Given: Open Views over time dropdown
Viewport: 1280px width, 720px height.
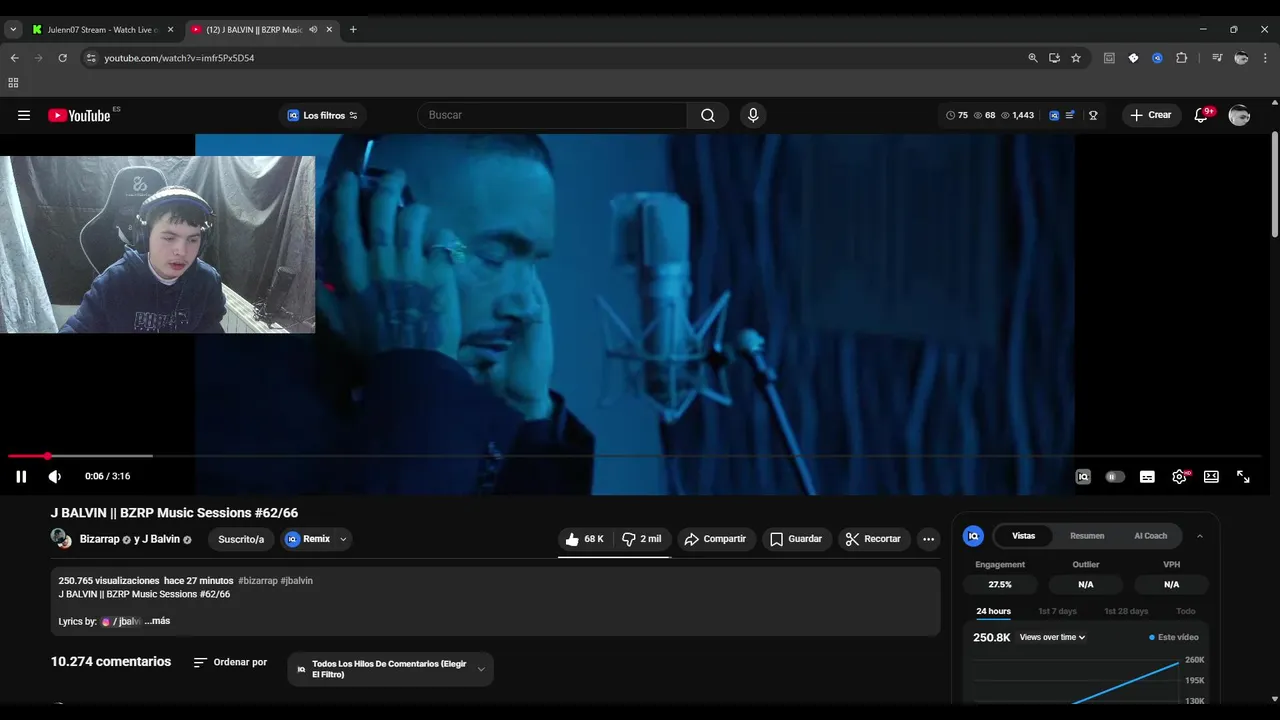Looking at the screenshot, I should click(1052, 637).
